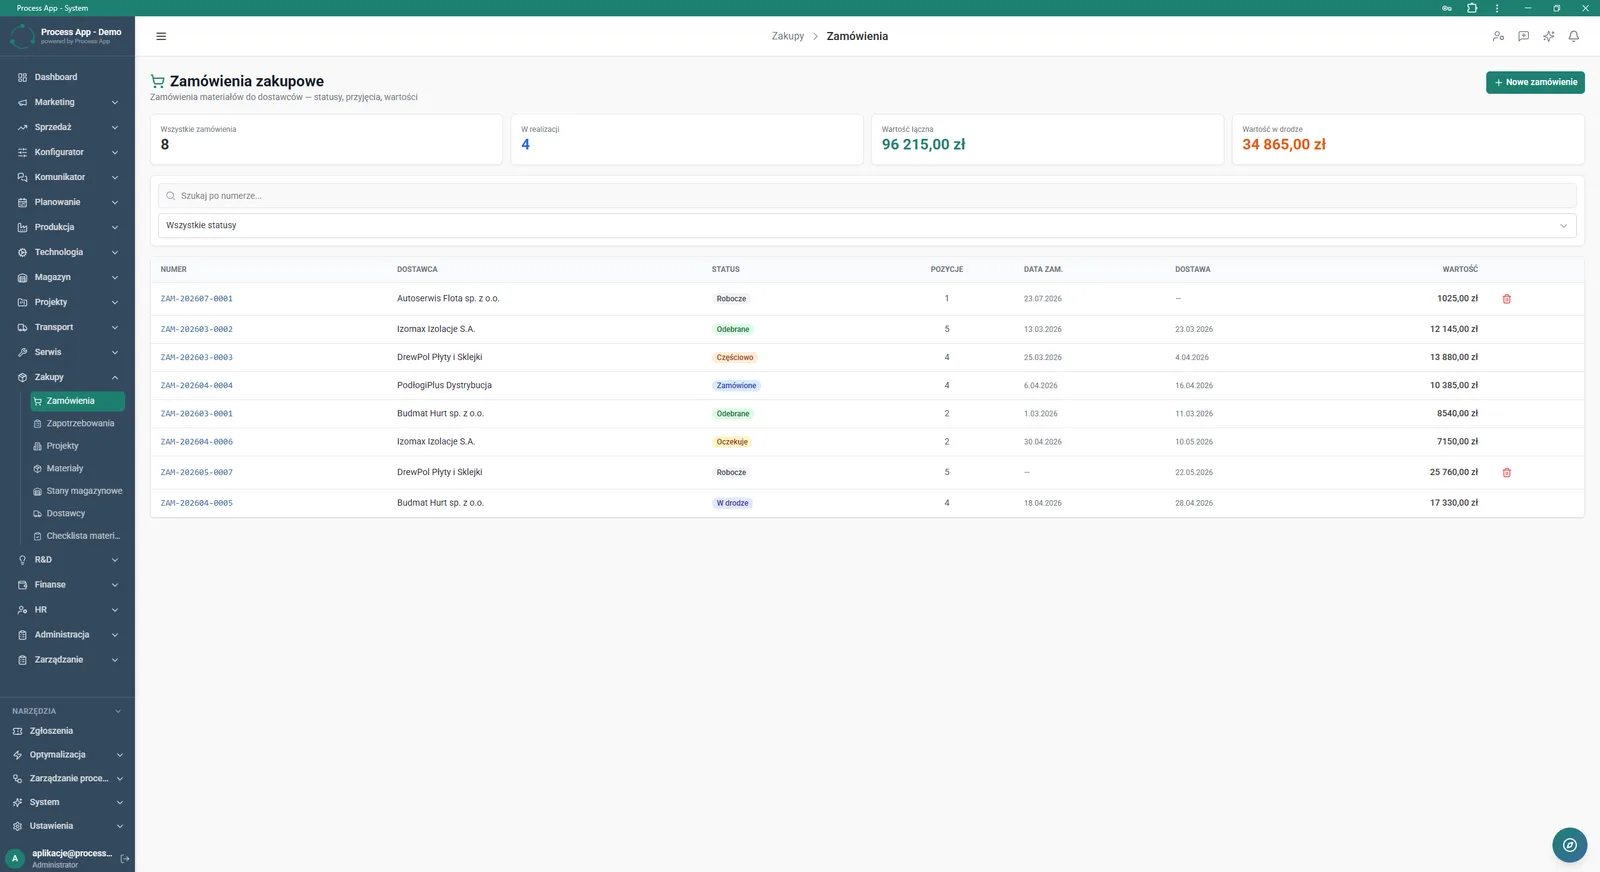
Task: Expand the Ustawienia chevron
Action: click(x=120, y=826)
